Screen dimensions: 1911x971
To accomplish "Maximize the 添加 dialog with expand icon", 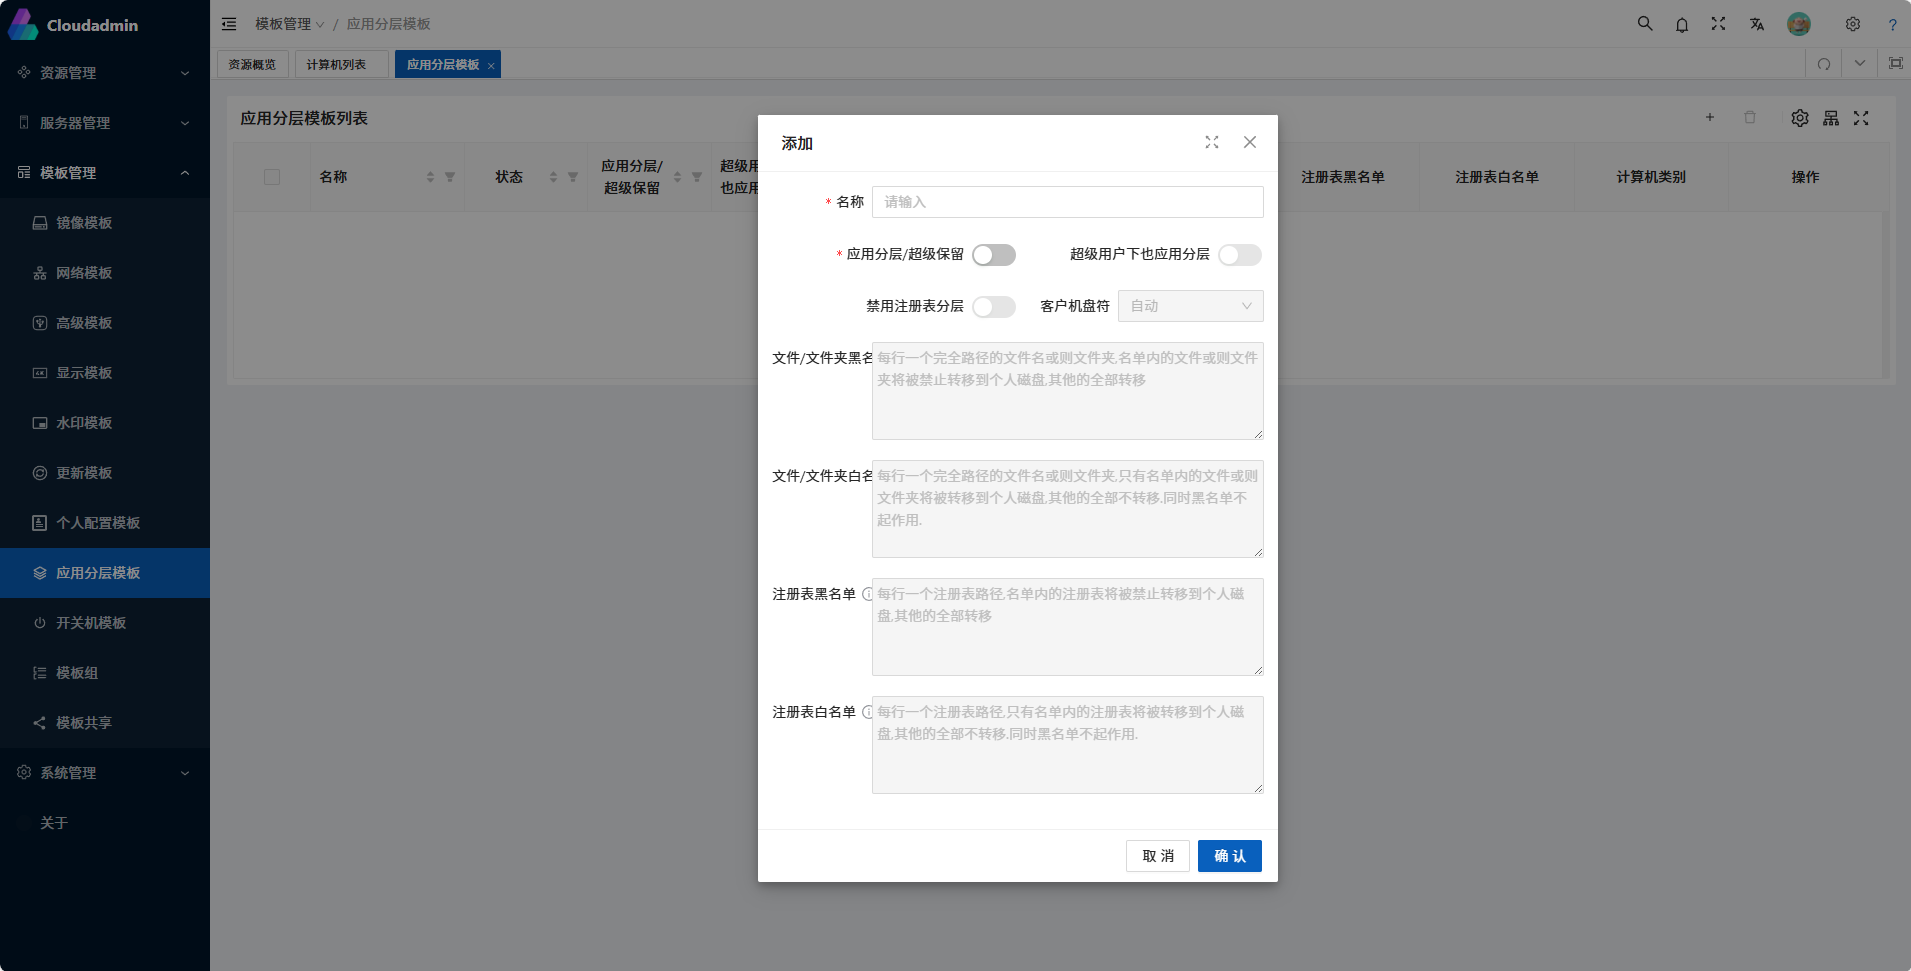I will (x=1212, y=142).
